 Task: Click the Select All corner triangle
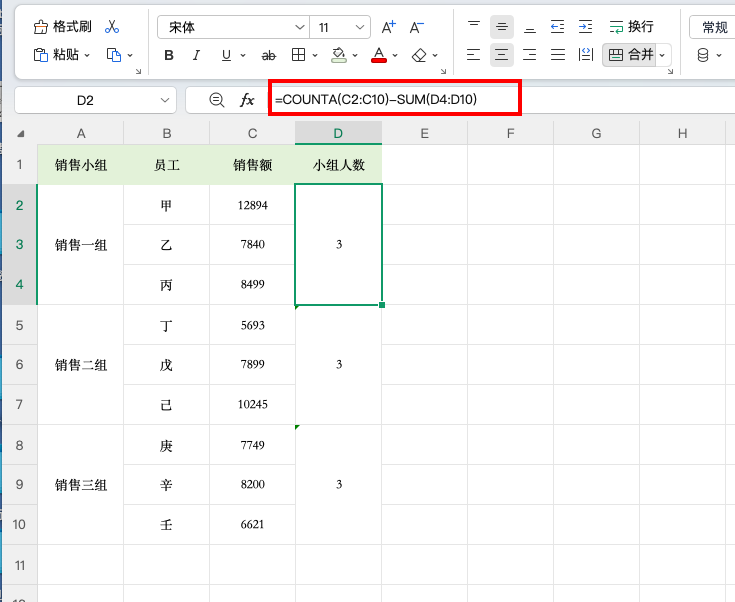(20, 134)
